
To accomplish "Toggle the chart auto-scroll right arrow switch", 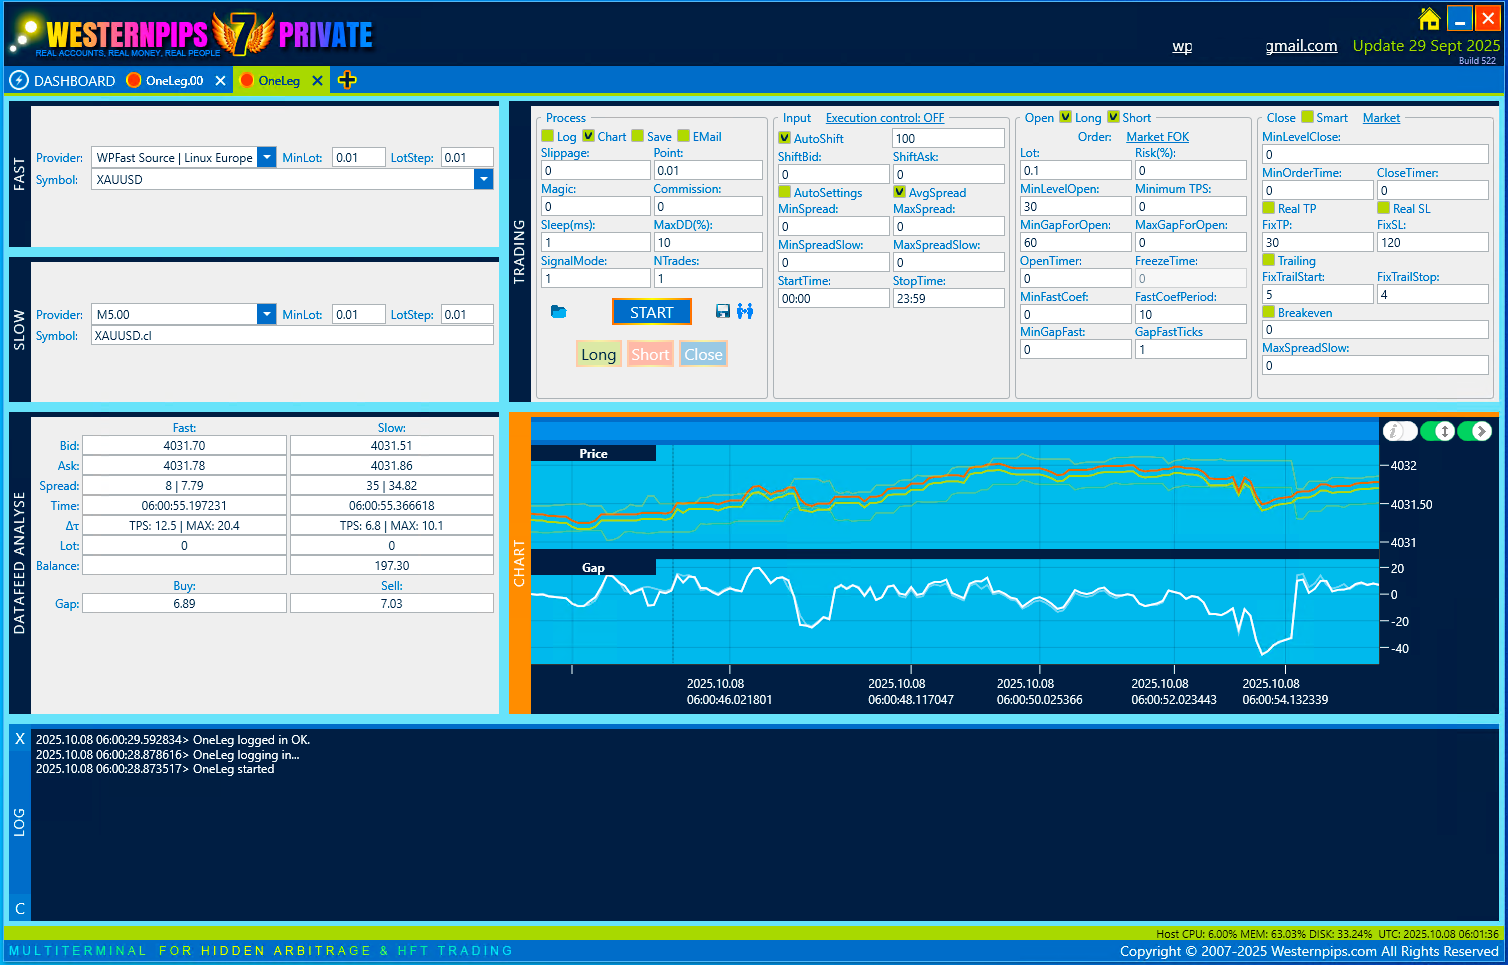I will (x=1475, y=431).
